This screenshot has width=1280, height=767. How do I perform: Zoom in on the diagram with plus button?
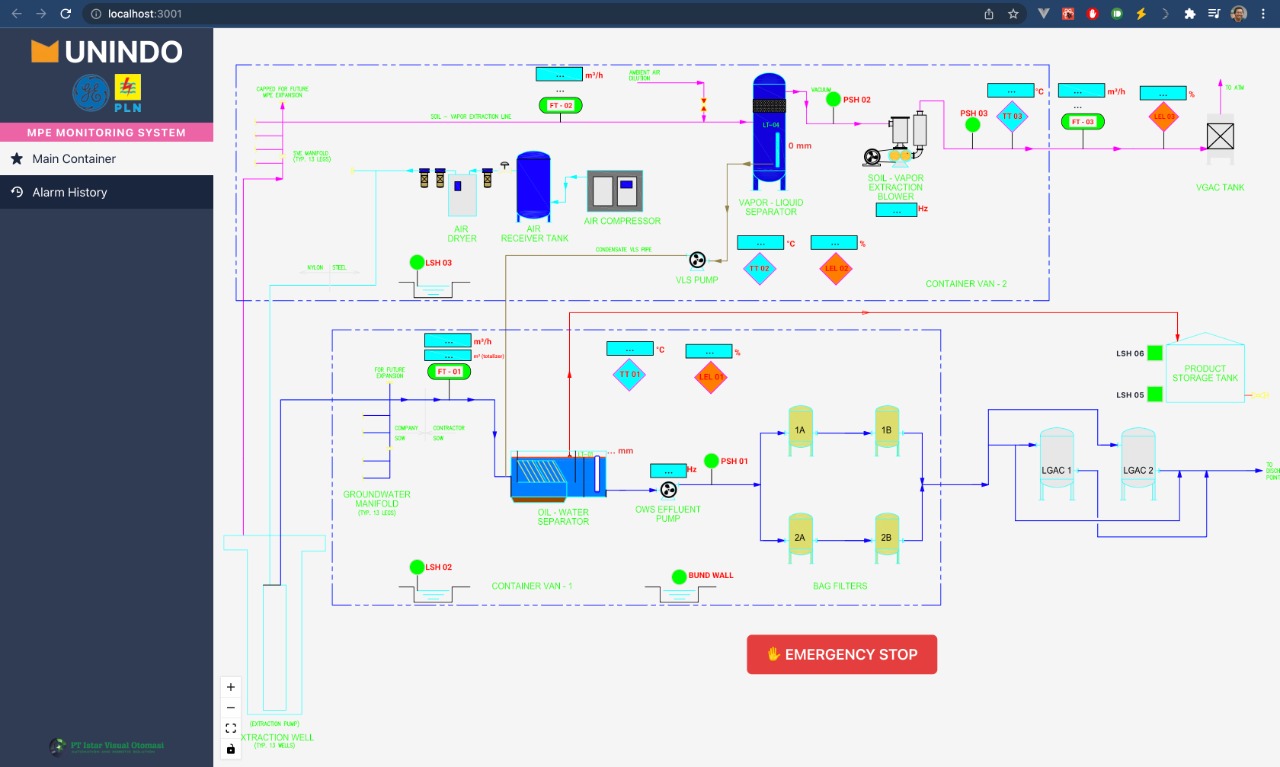(x=231, y=687)
